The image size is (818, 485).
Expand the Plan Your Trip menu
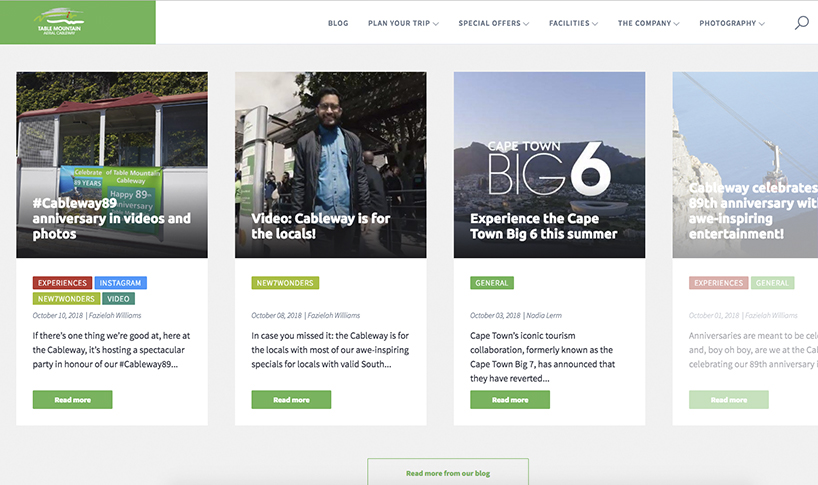(403, 23)
